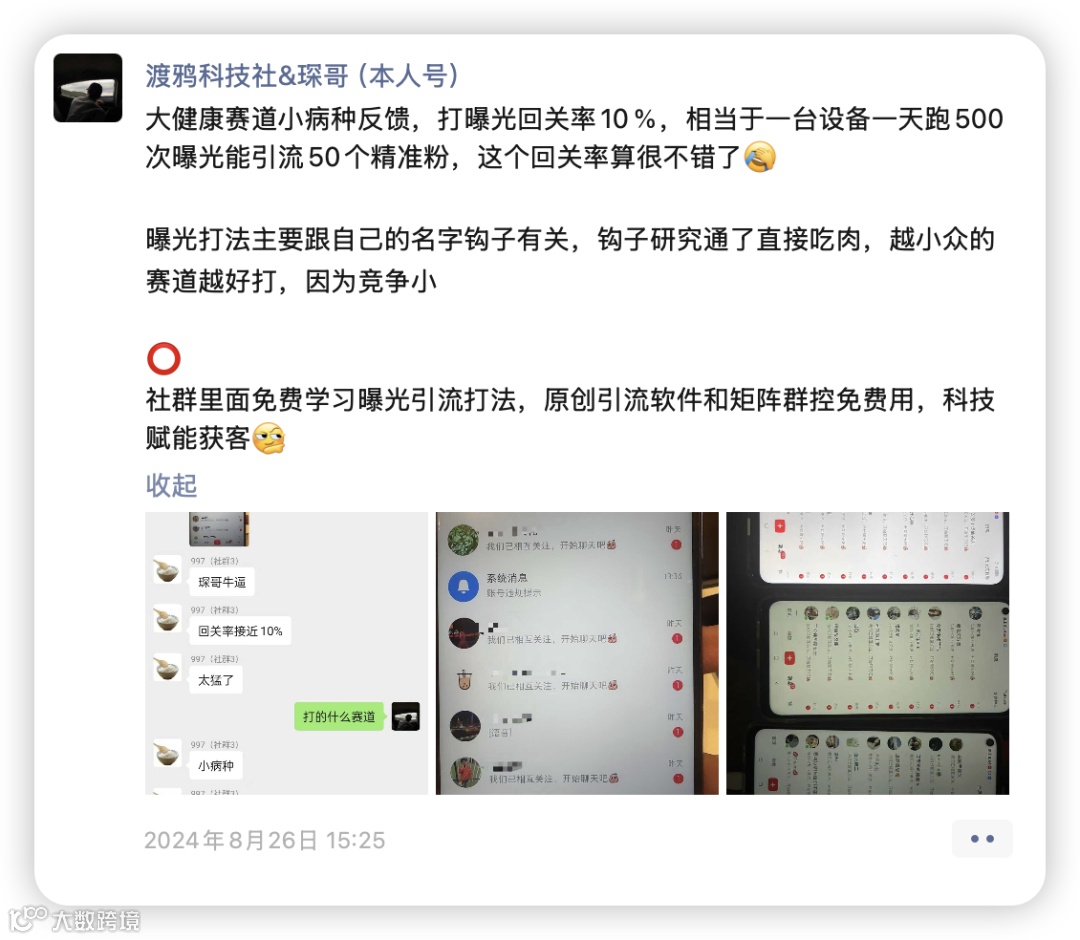This screenshot has width=1080, height=940.
Task: Click the blue bell 系统消息 icon
Action: click(464, 586)
